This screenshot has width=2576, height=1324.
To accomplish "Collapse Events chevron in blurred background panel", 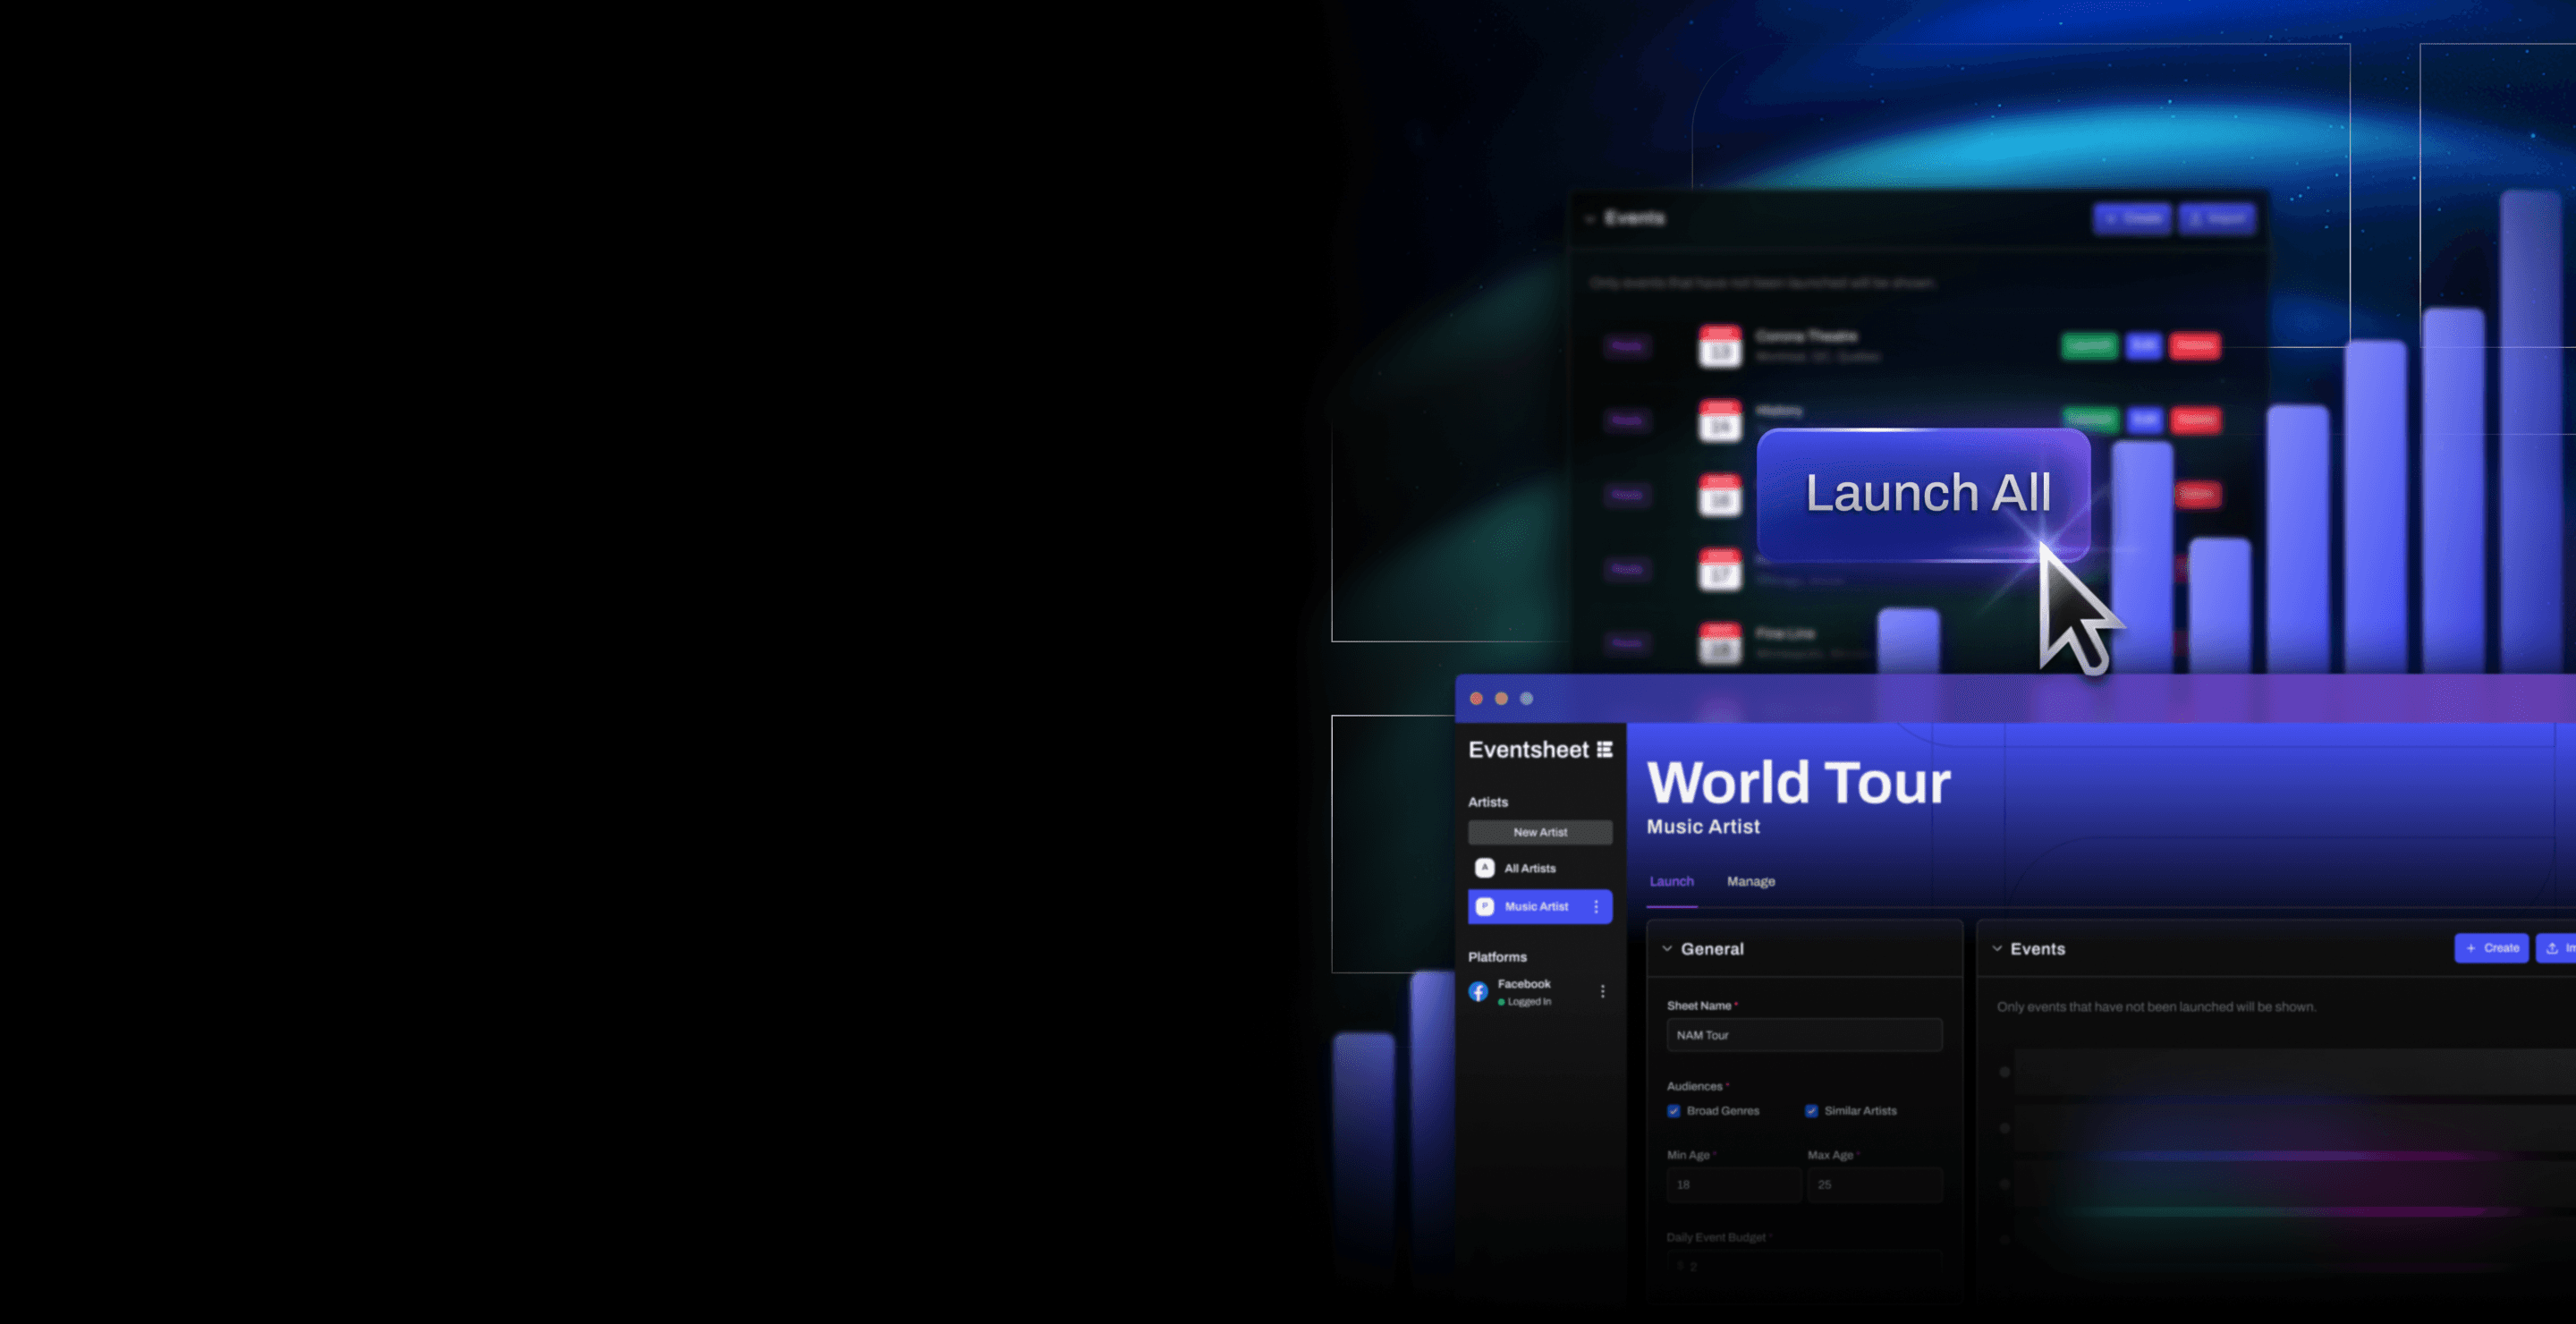I will point(1589,219).
